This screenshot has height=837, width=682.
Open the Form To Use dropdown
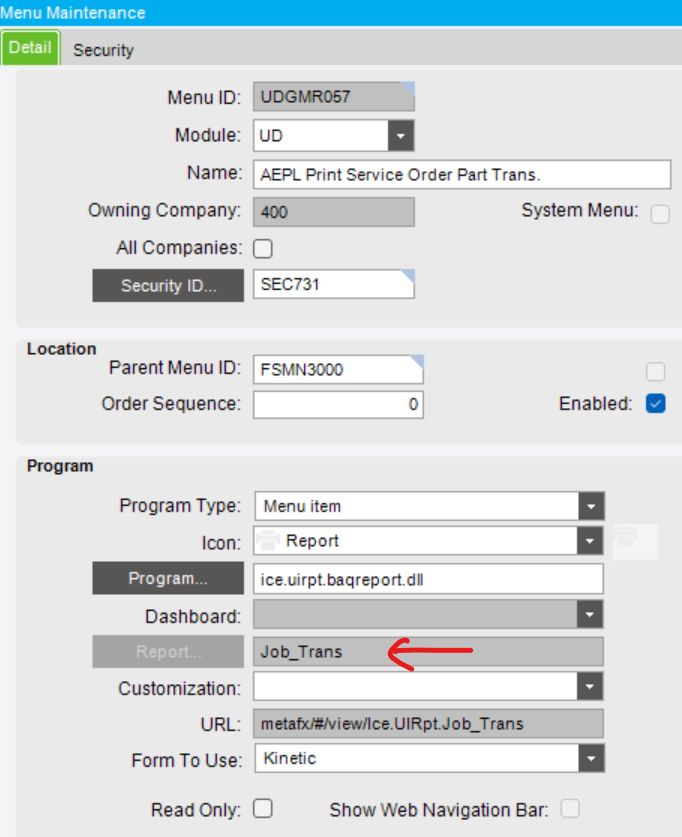click(592, 759)
